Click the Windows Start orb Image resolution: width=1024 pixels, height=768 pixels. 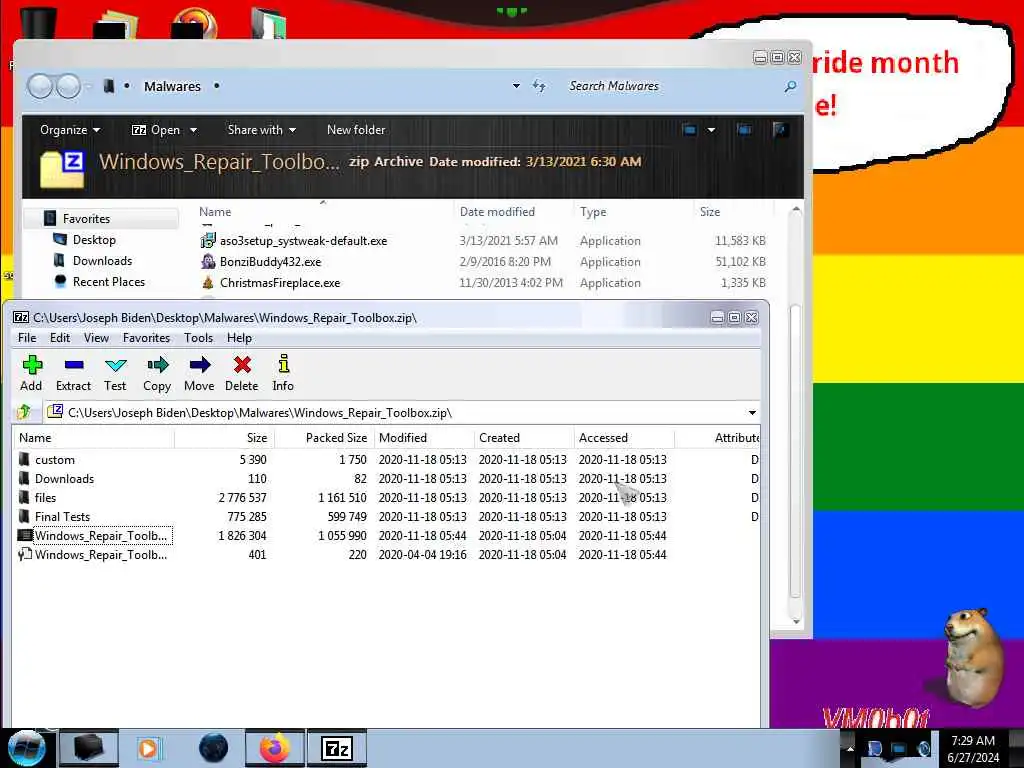click(26, 748)
